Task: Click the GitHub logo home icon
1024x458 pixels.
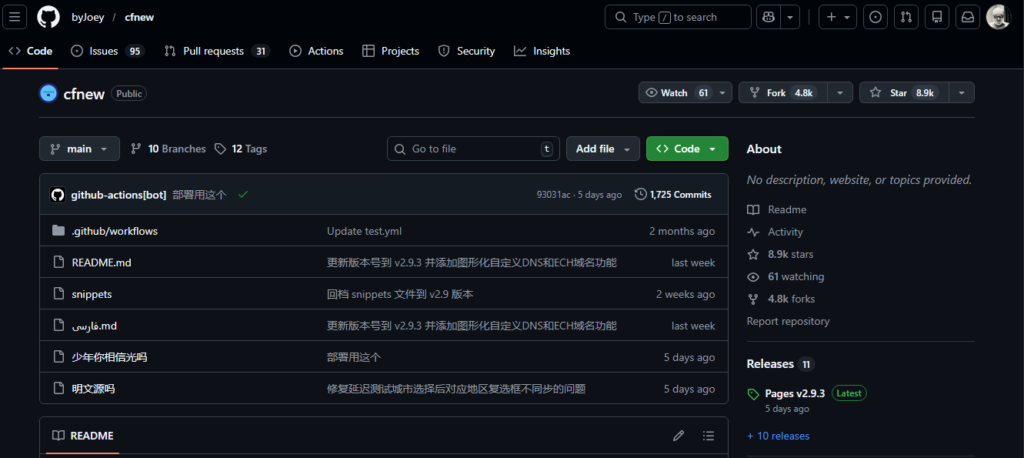Action: coord(48,17)
